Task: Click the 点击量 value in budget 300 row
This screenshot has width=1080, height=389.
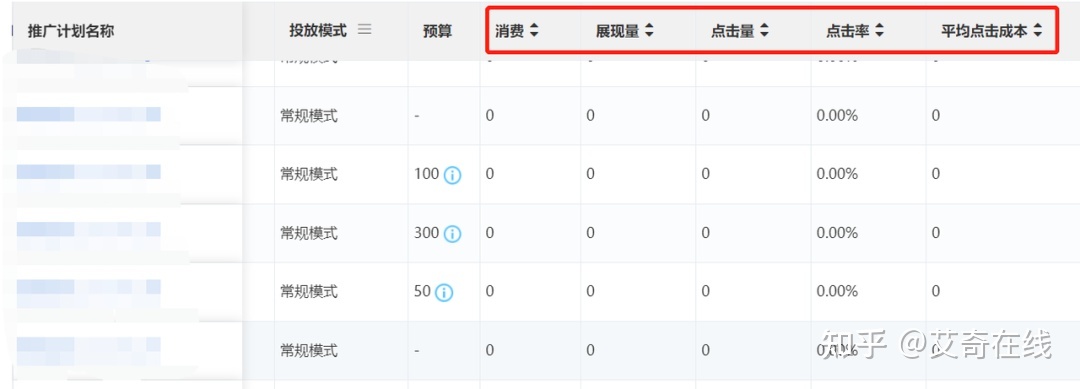Action: (x=705, y=233)
